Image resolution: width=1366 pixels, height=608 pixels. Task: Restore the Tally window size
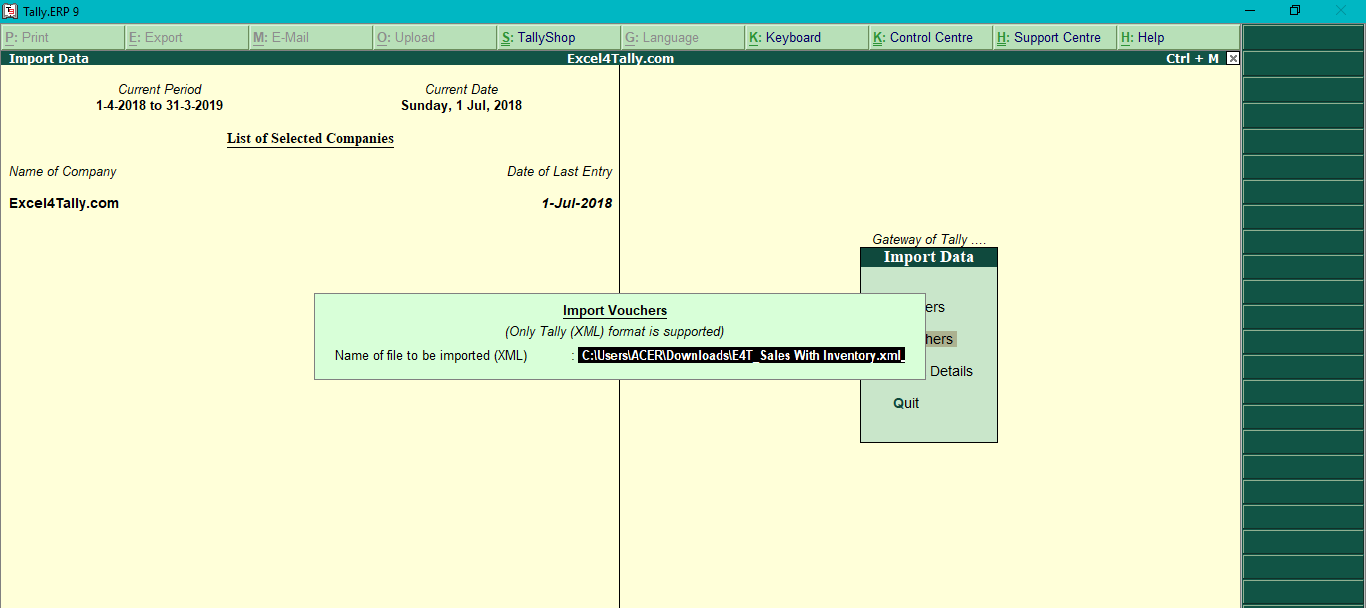[x=1295, y=11]
